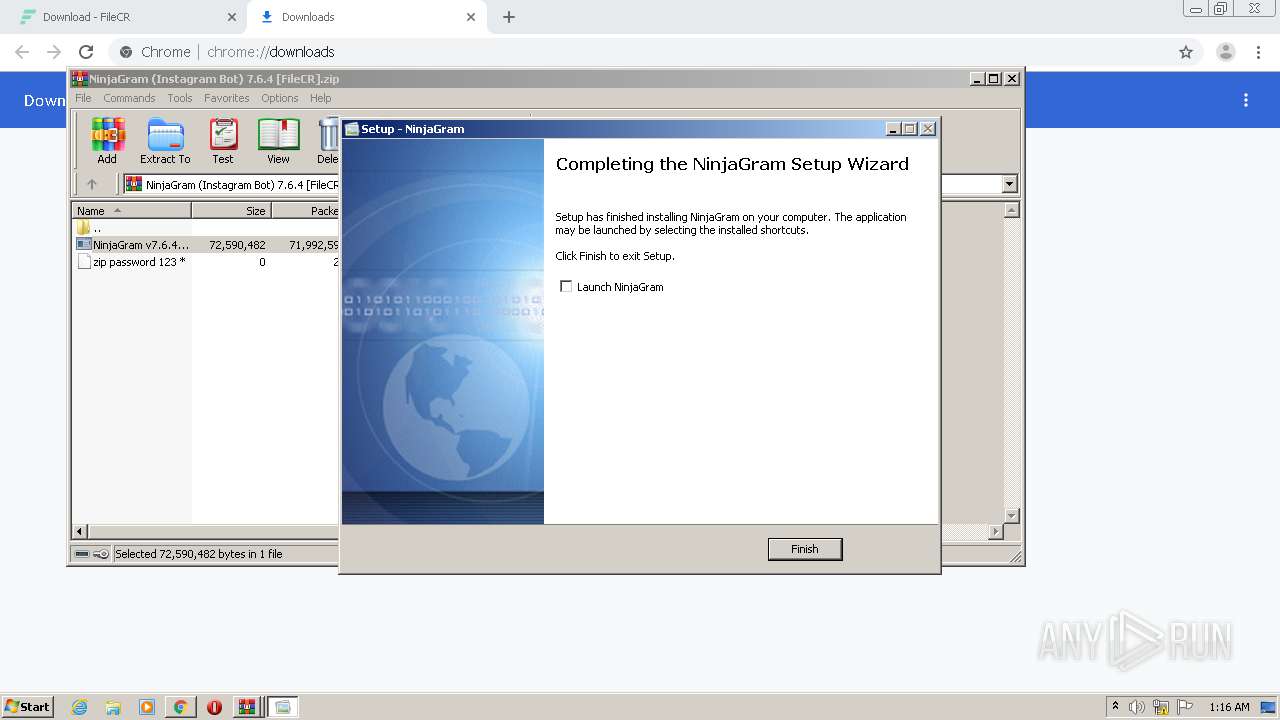Open the WinRAR Options menu
Image resolution: width=1280 pixels, height=720 pixels.
[x=280, y=98]
